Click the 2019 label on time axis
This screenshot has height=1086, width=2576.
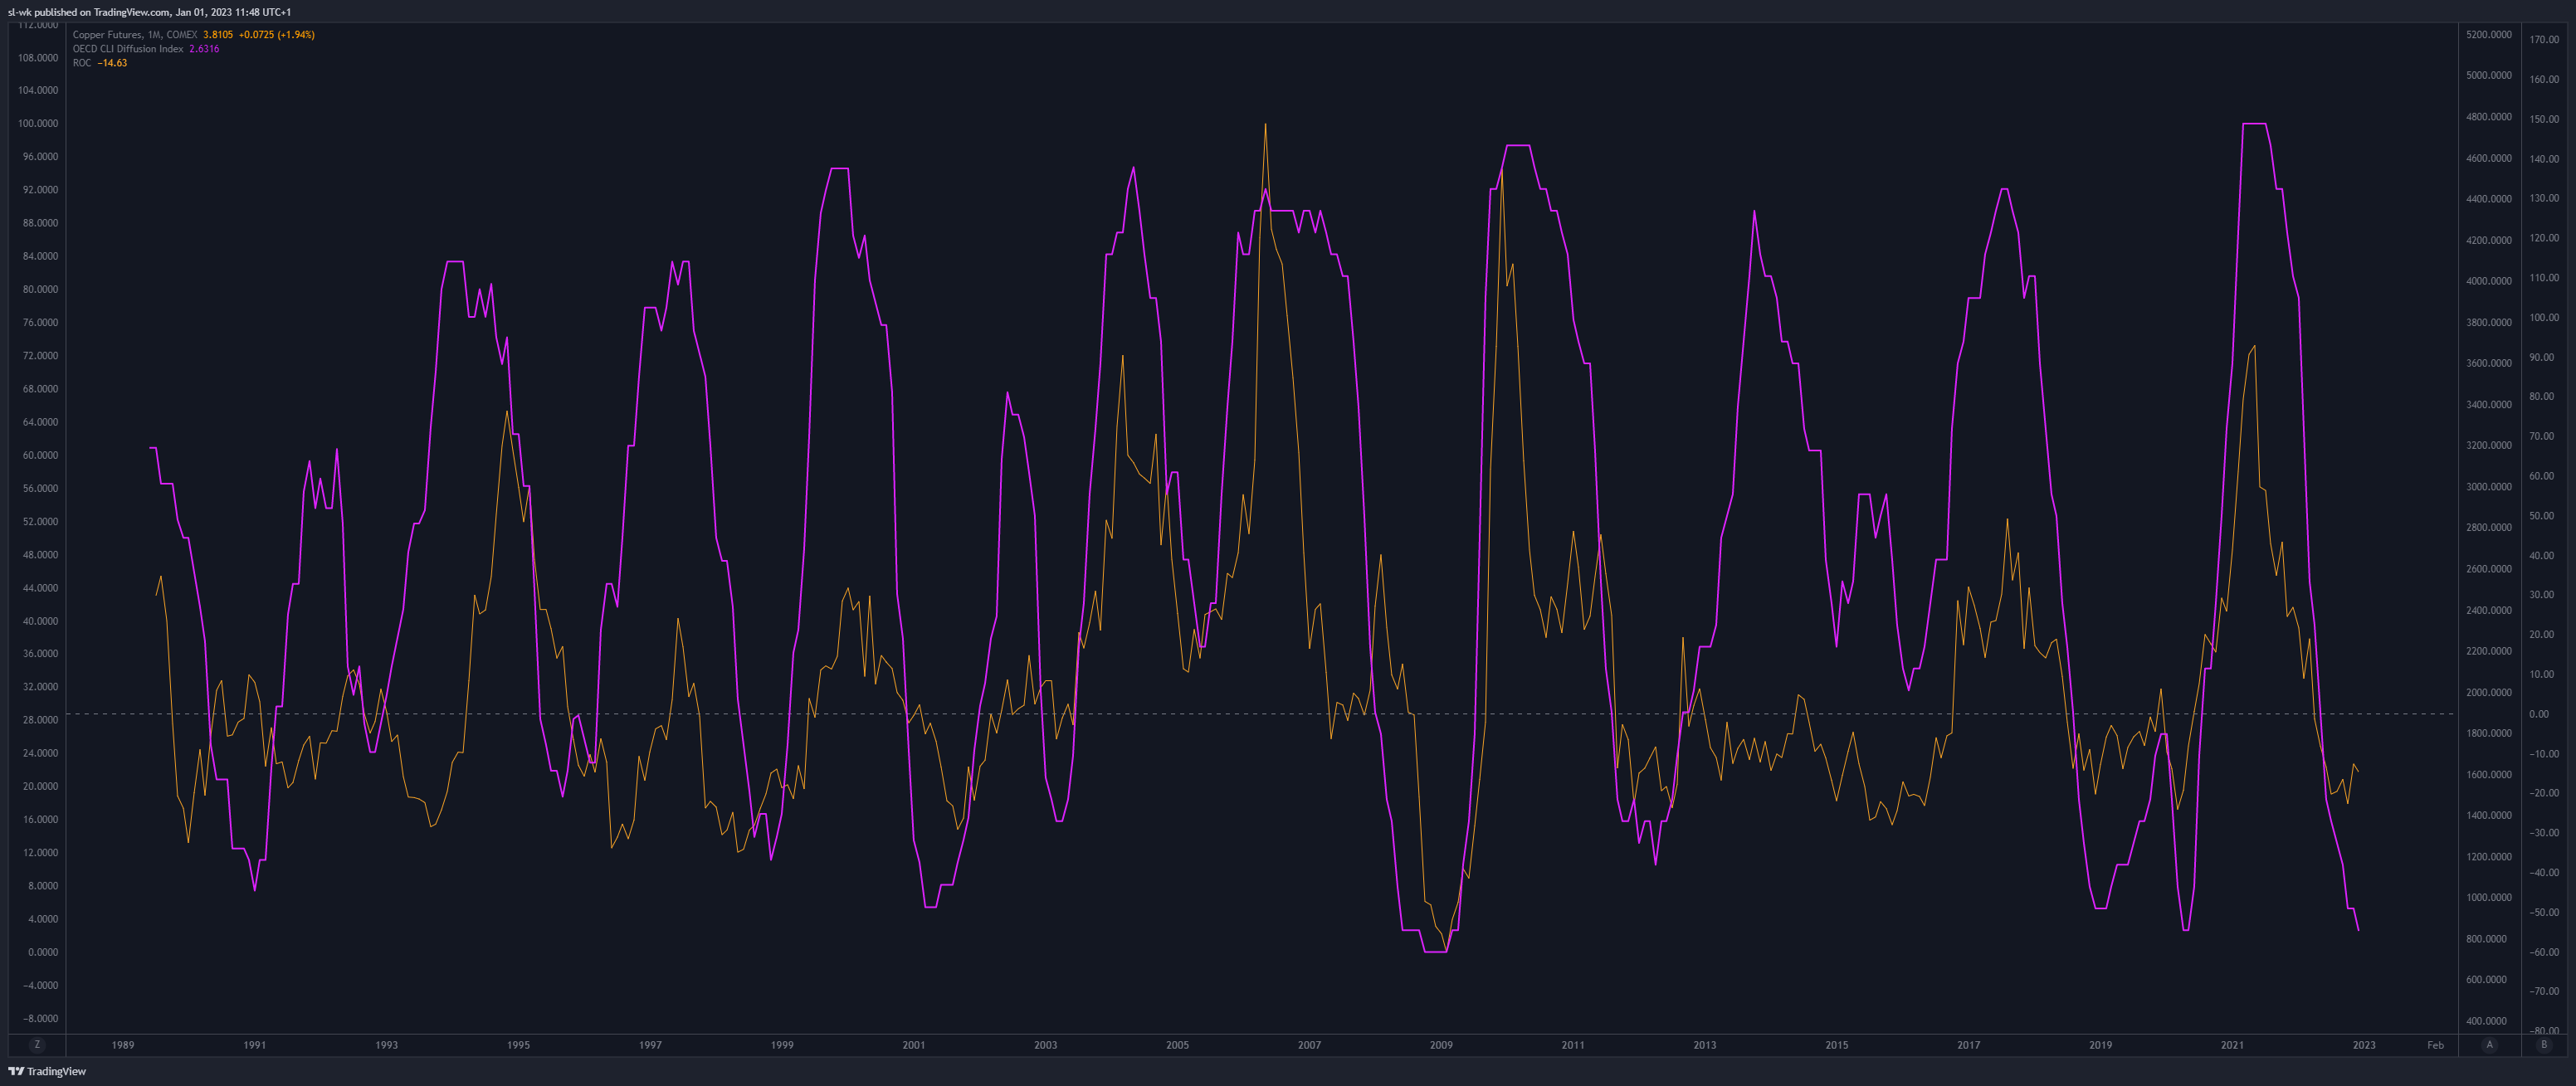pyautogui.click(x=2100, y=1045)
